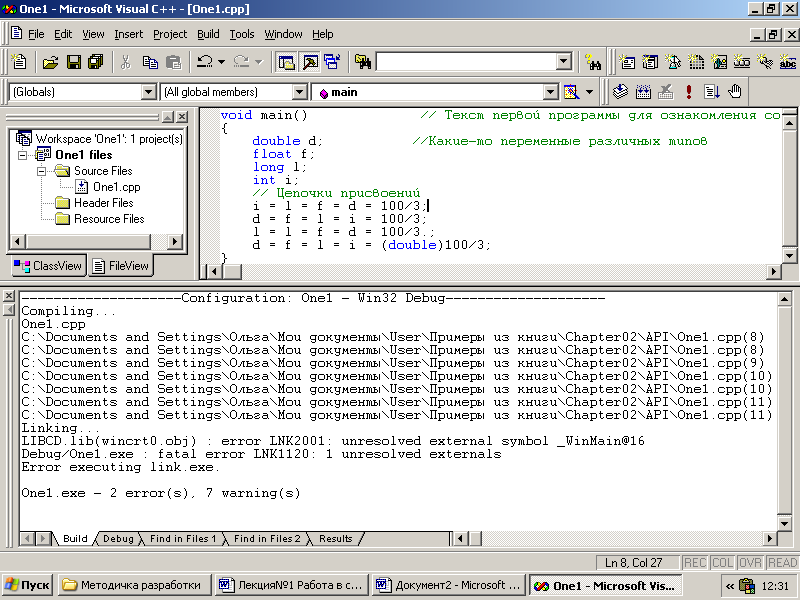
Task: Open the Undo history dropdown arrow
Action: coord(221,62)
